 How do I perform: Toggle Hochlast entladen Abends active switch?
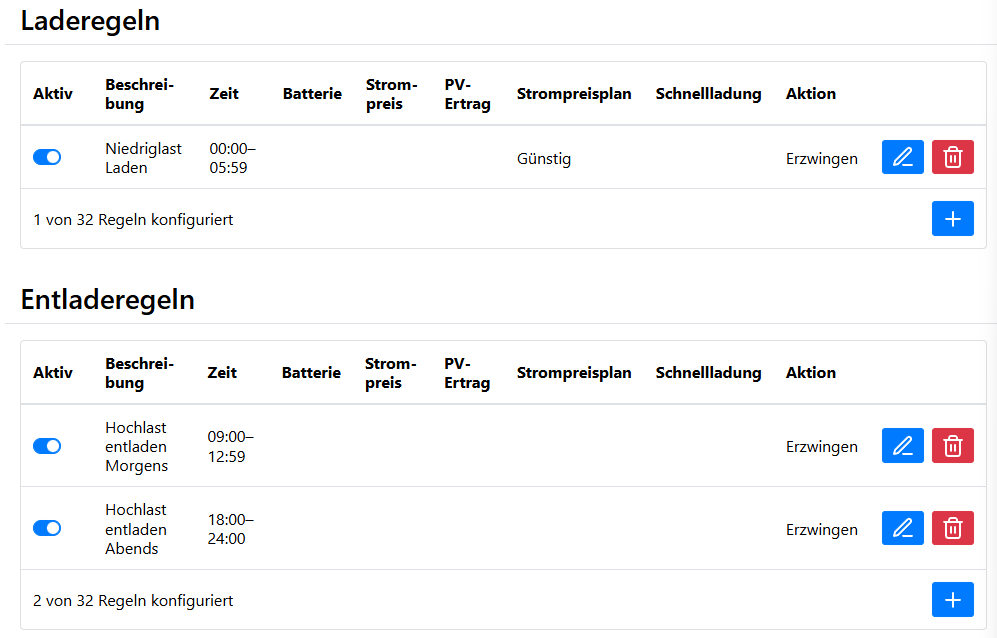pos(47,528)
